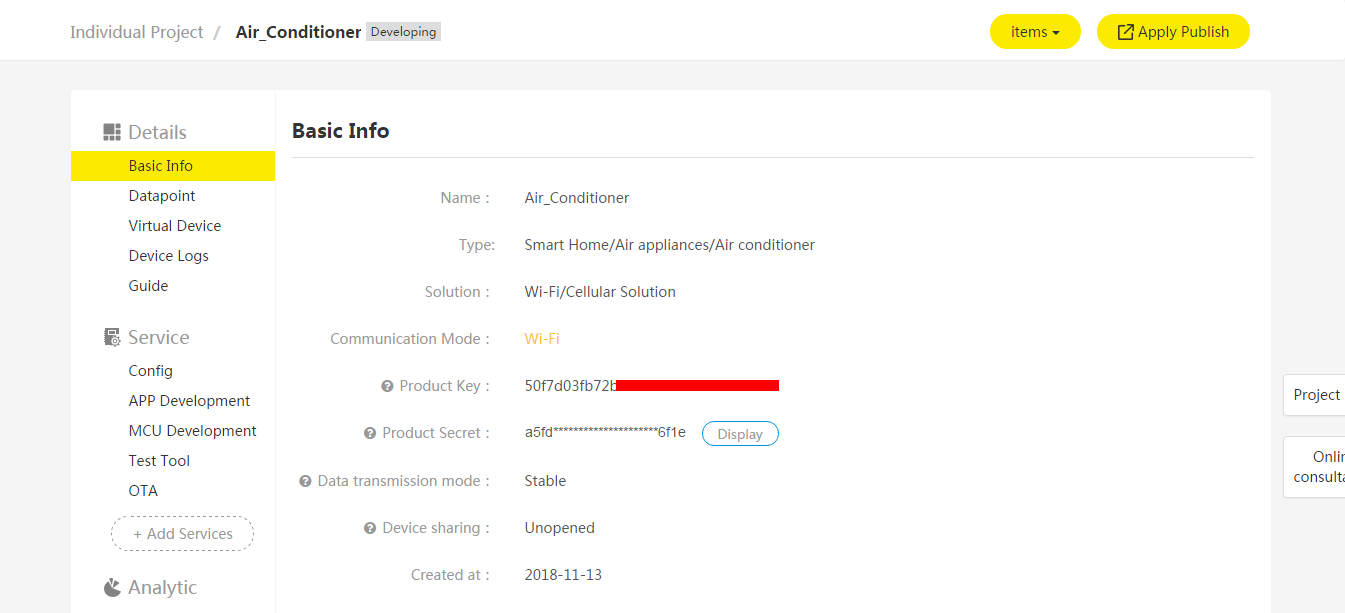Open the Datapoint page

pyautogui.click(x=162, y=196)
